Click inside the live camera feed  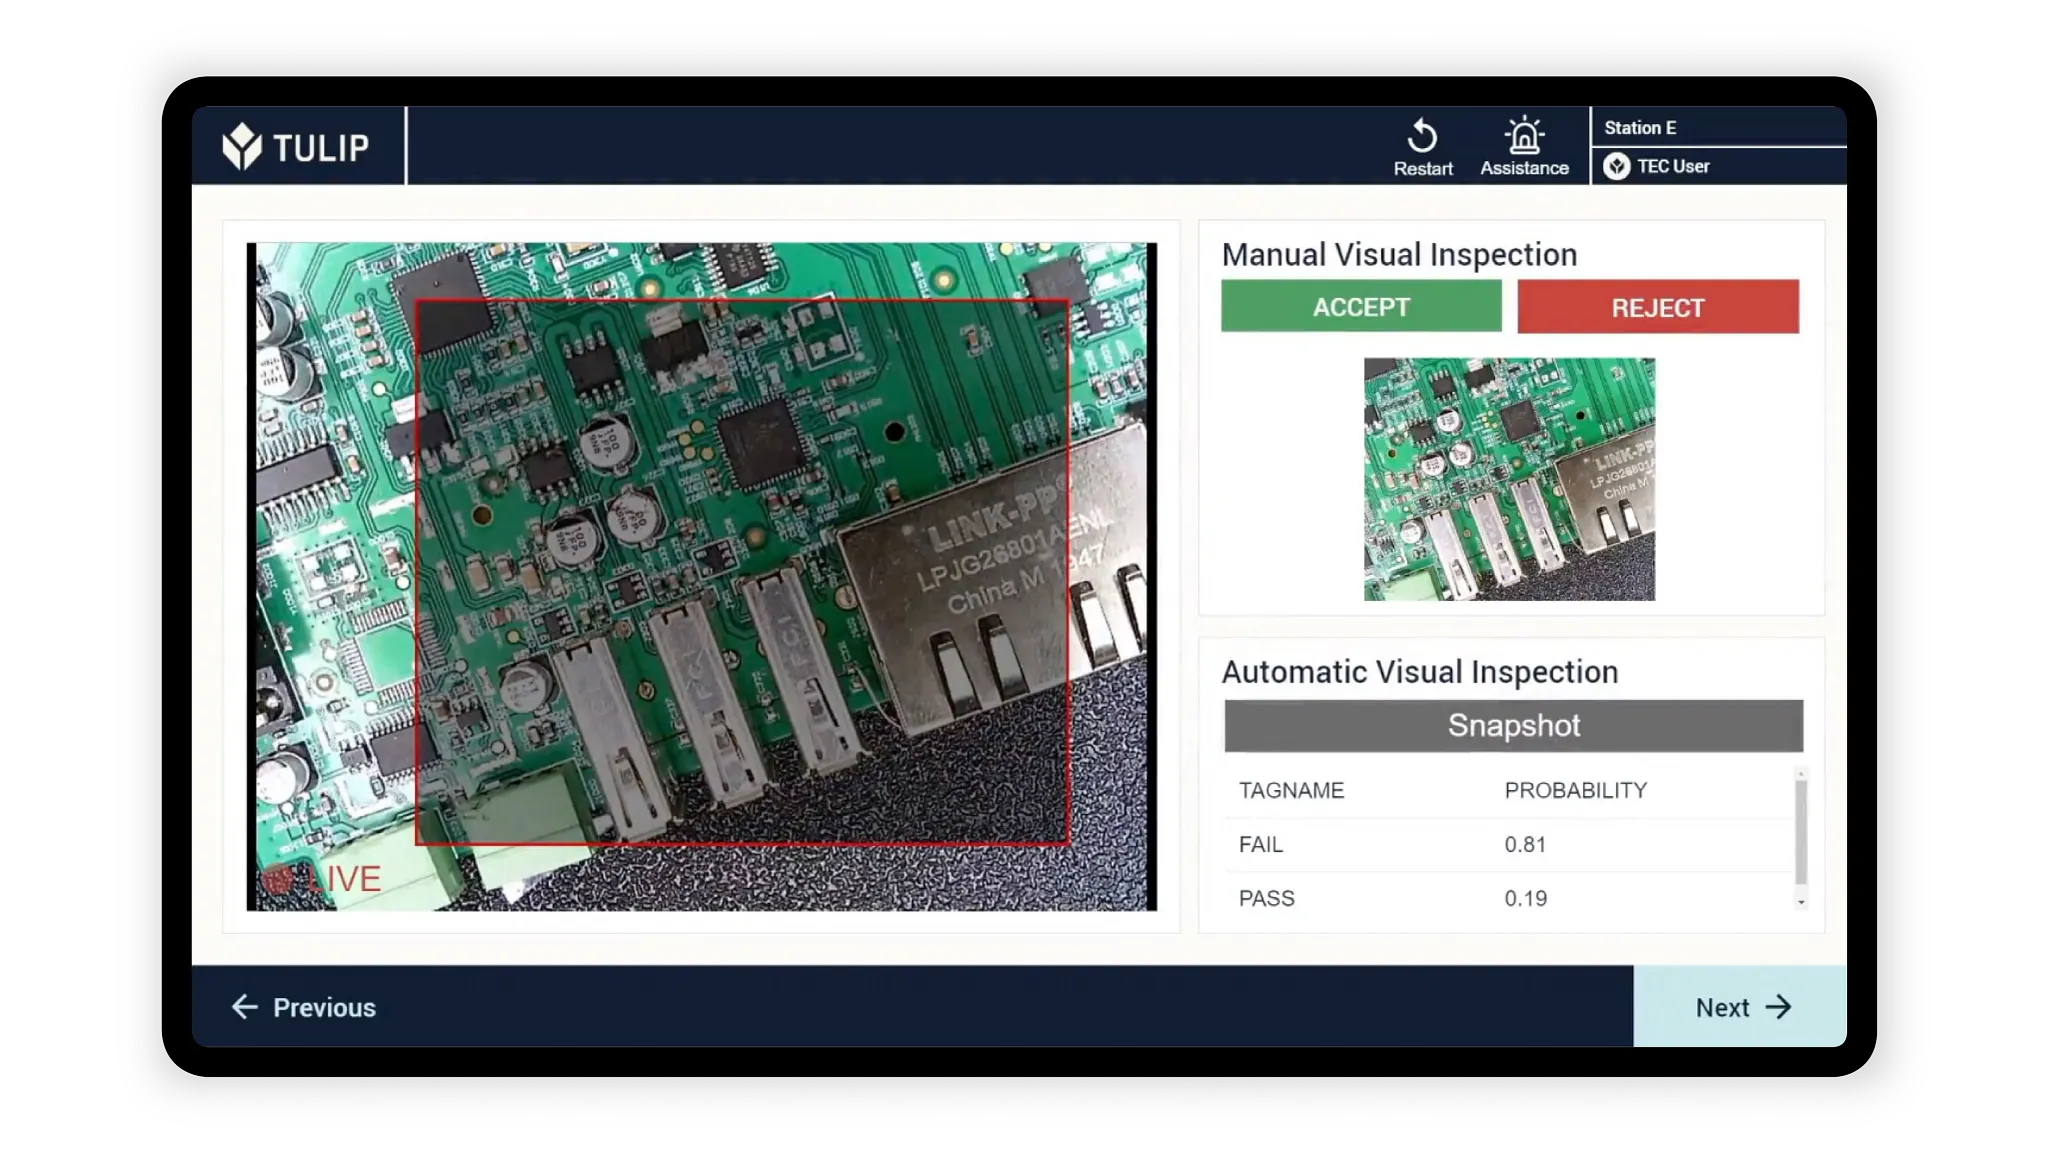pos(700,575)
